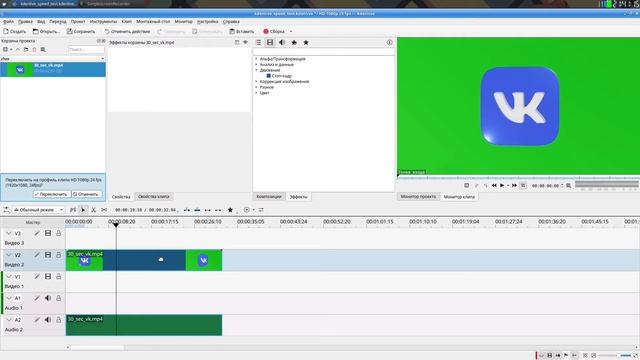Expand the Коррекция изображения category
Screen dimensions: 640x360
256,82
